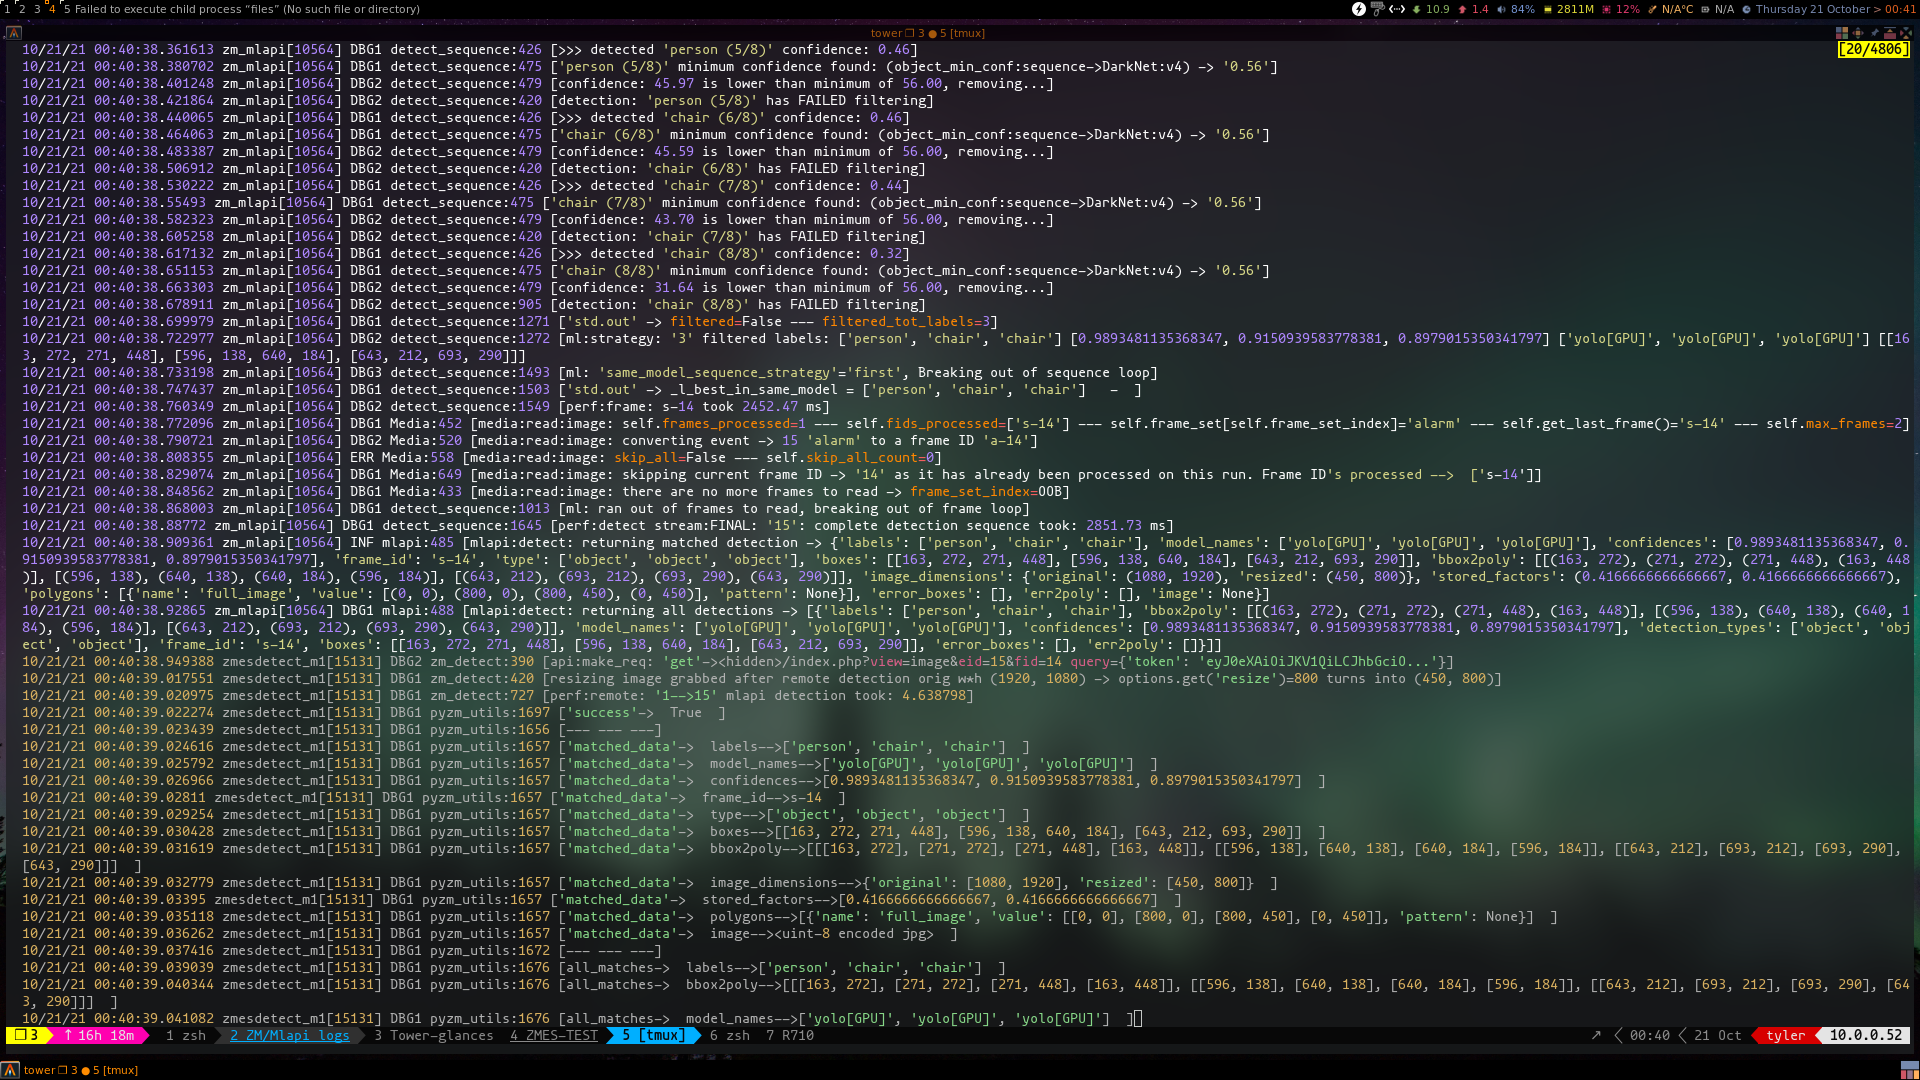The image size is (1920, 1080).
Task: Switch to tmux window 4 ZMES-TEST
Action: [x=553, y=1036]
